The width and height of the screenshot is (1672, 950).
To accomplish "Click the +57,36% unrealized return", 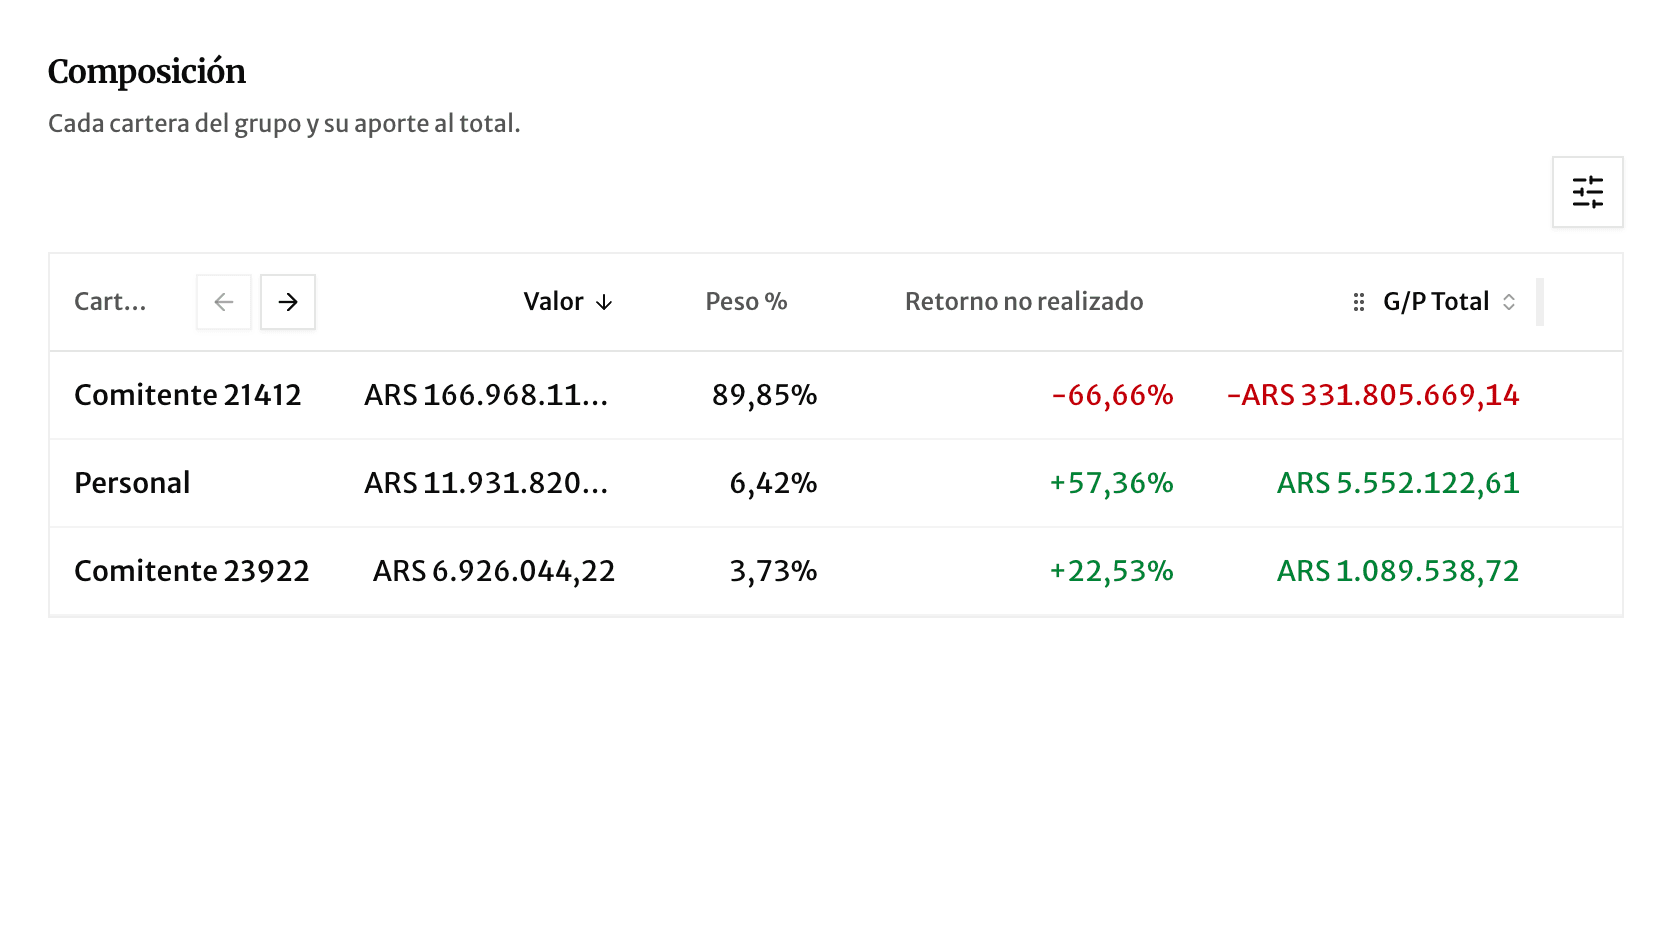I will [x=1111, y=483].
